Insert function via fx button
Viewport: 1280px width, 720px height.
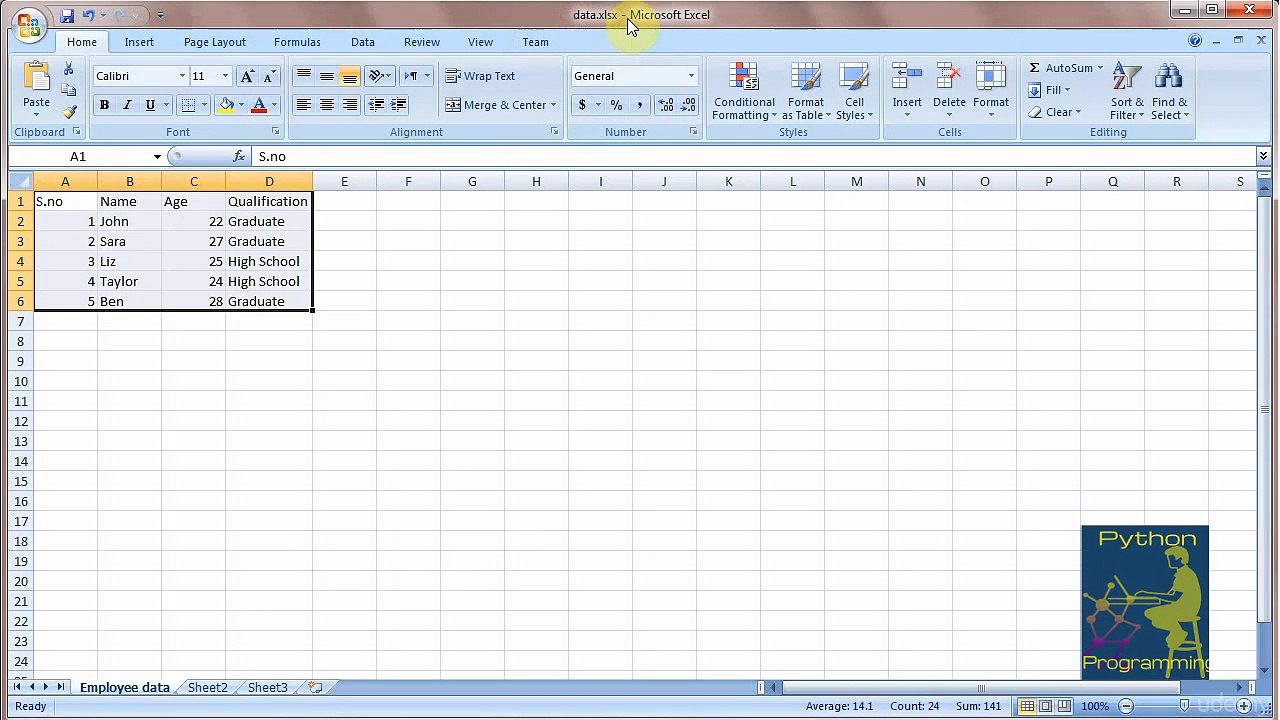tap(239, 156)
